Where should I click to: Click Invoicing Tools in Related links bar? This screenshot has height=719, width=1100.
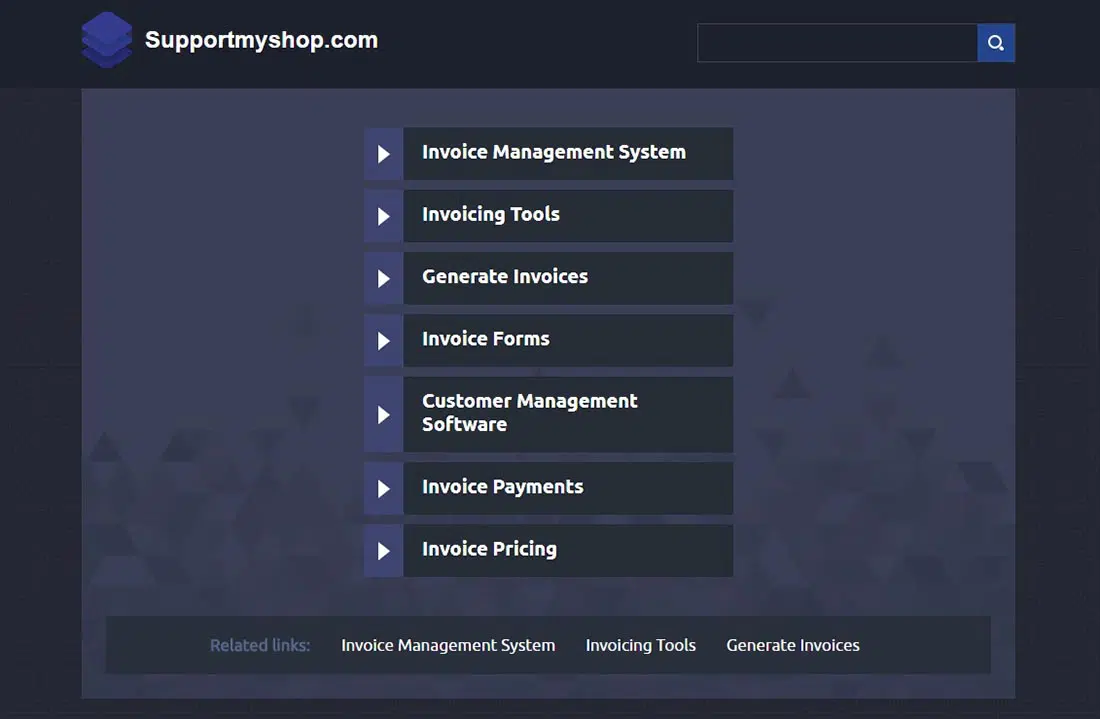coord(640,645)
